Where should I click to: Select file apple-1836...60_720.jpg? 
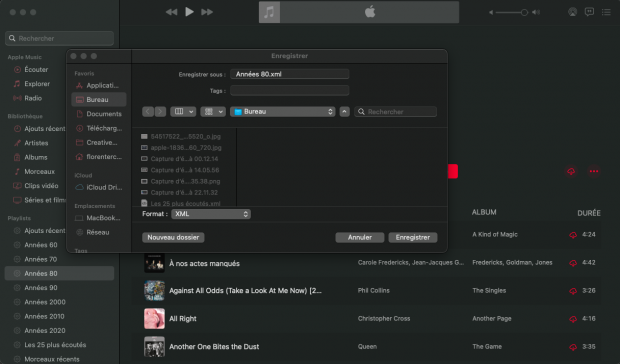(x=181, y=147)
